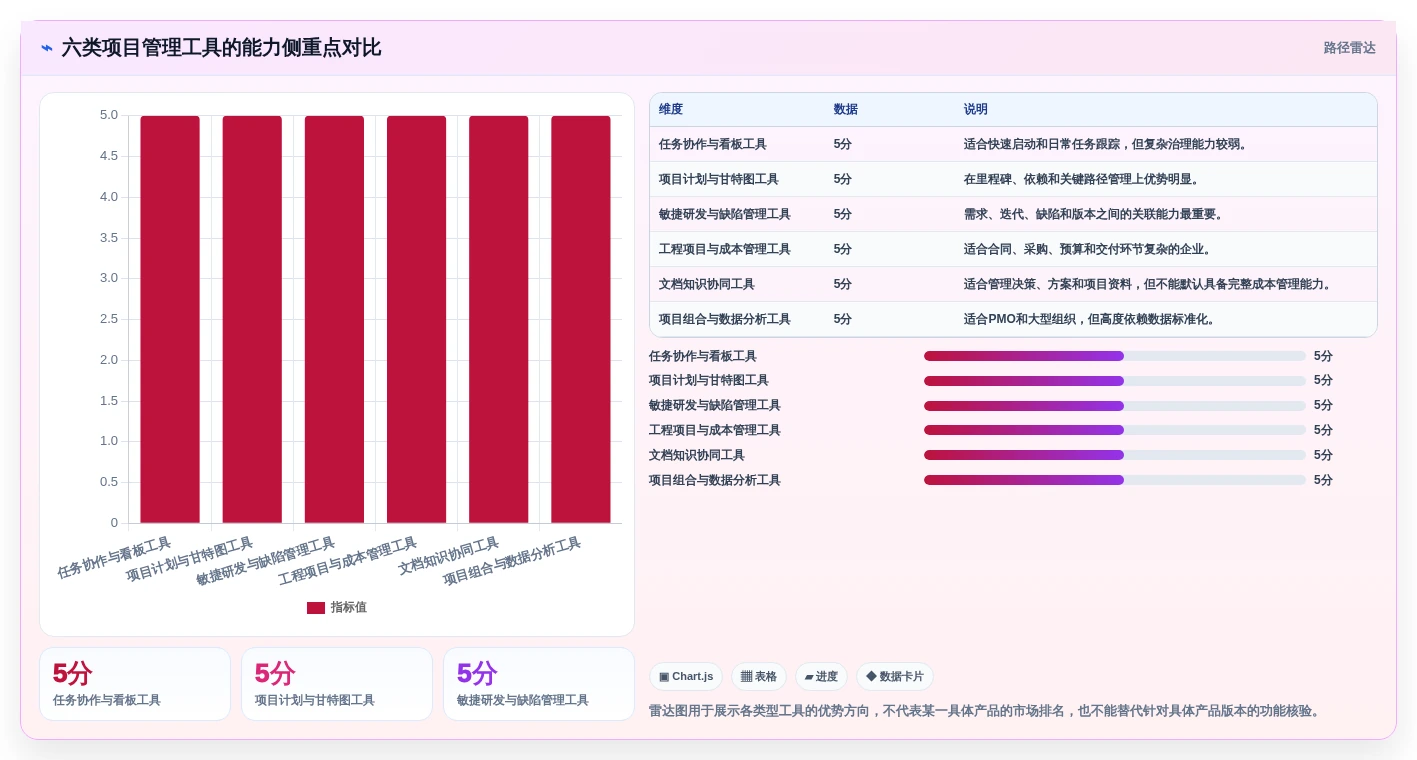Click the 5分 cell in the 文档知识协同工具 table row

(843, 284)
